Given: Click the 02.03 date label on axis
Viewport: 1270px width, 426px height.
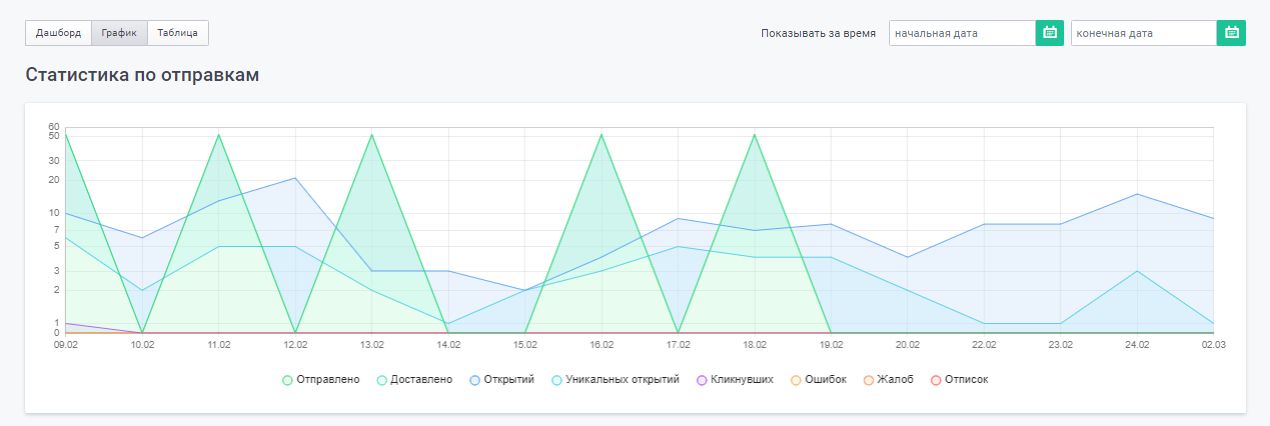Looking at the screenshot, I should click(x=1213, y=344).
